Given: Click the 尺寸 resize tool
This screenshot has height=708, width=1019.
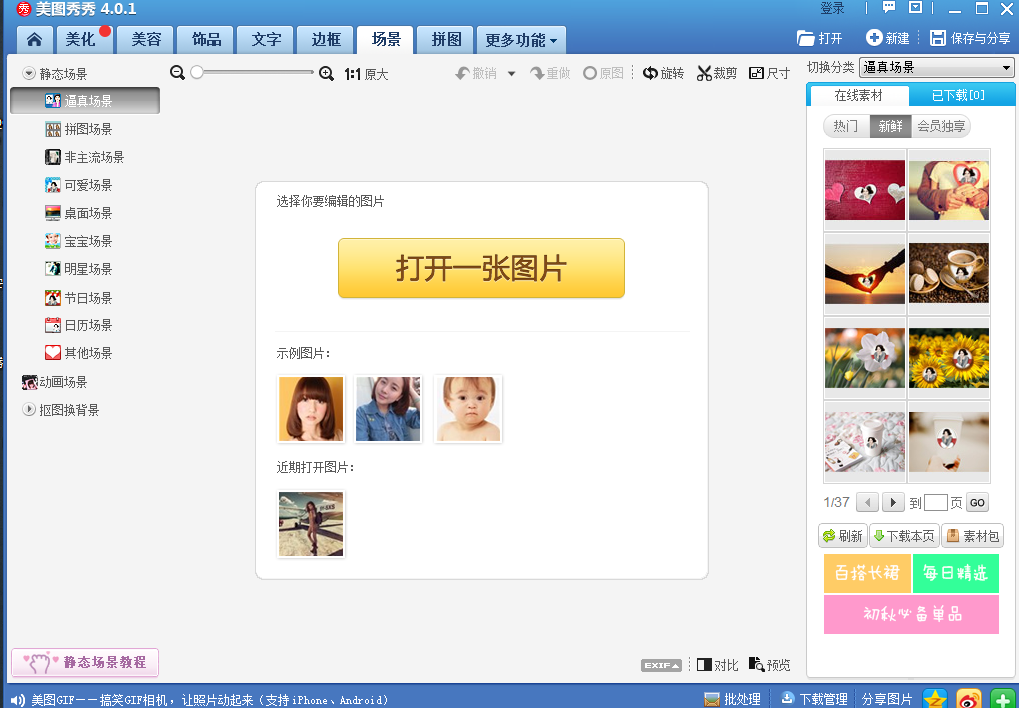Looking at the screenshot, I should point(769,73).
